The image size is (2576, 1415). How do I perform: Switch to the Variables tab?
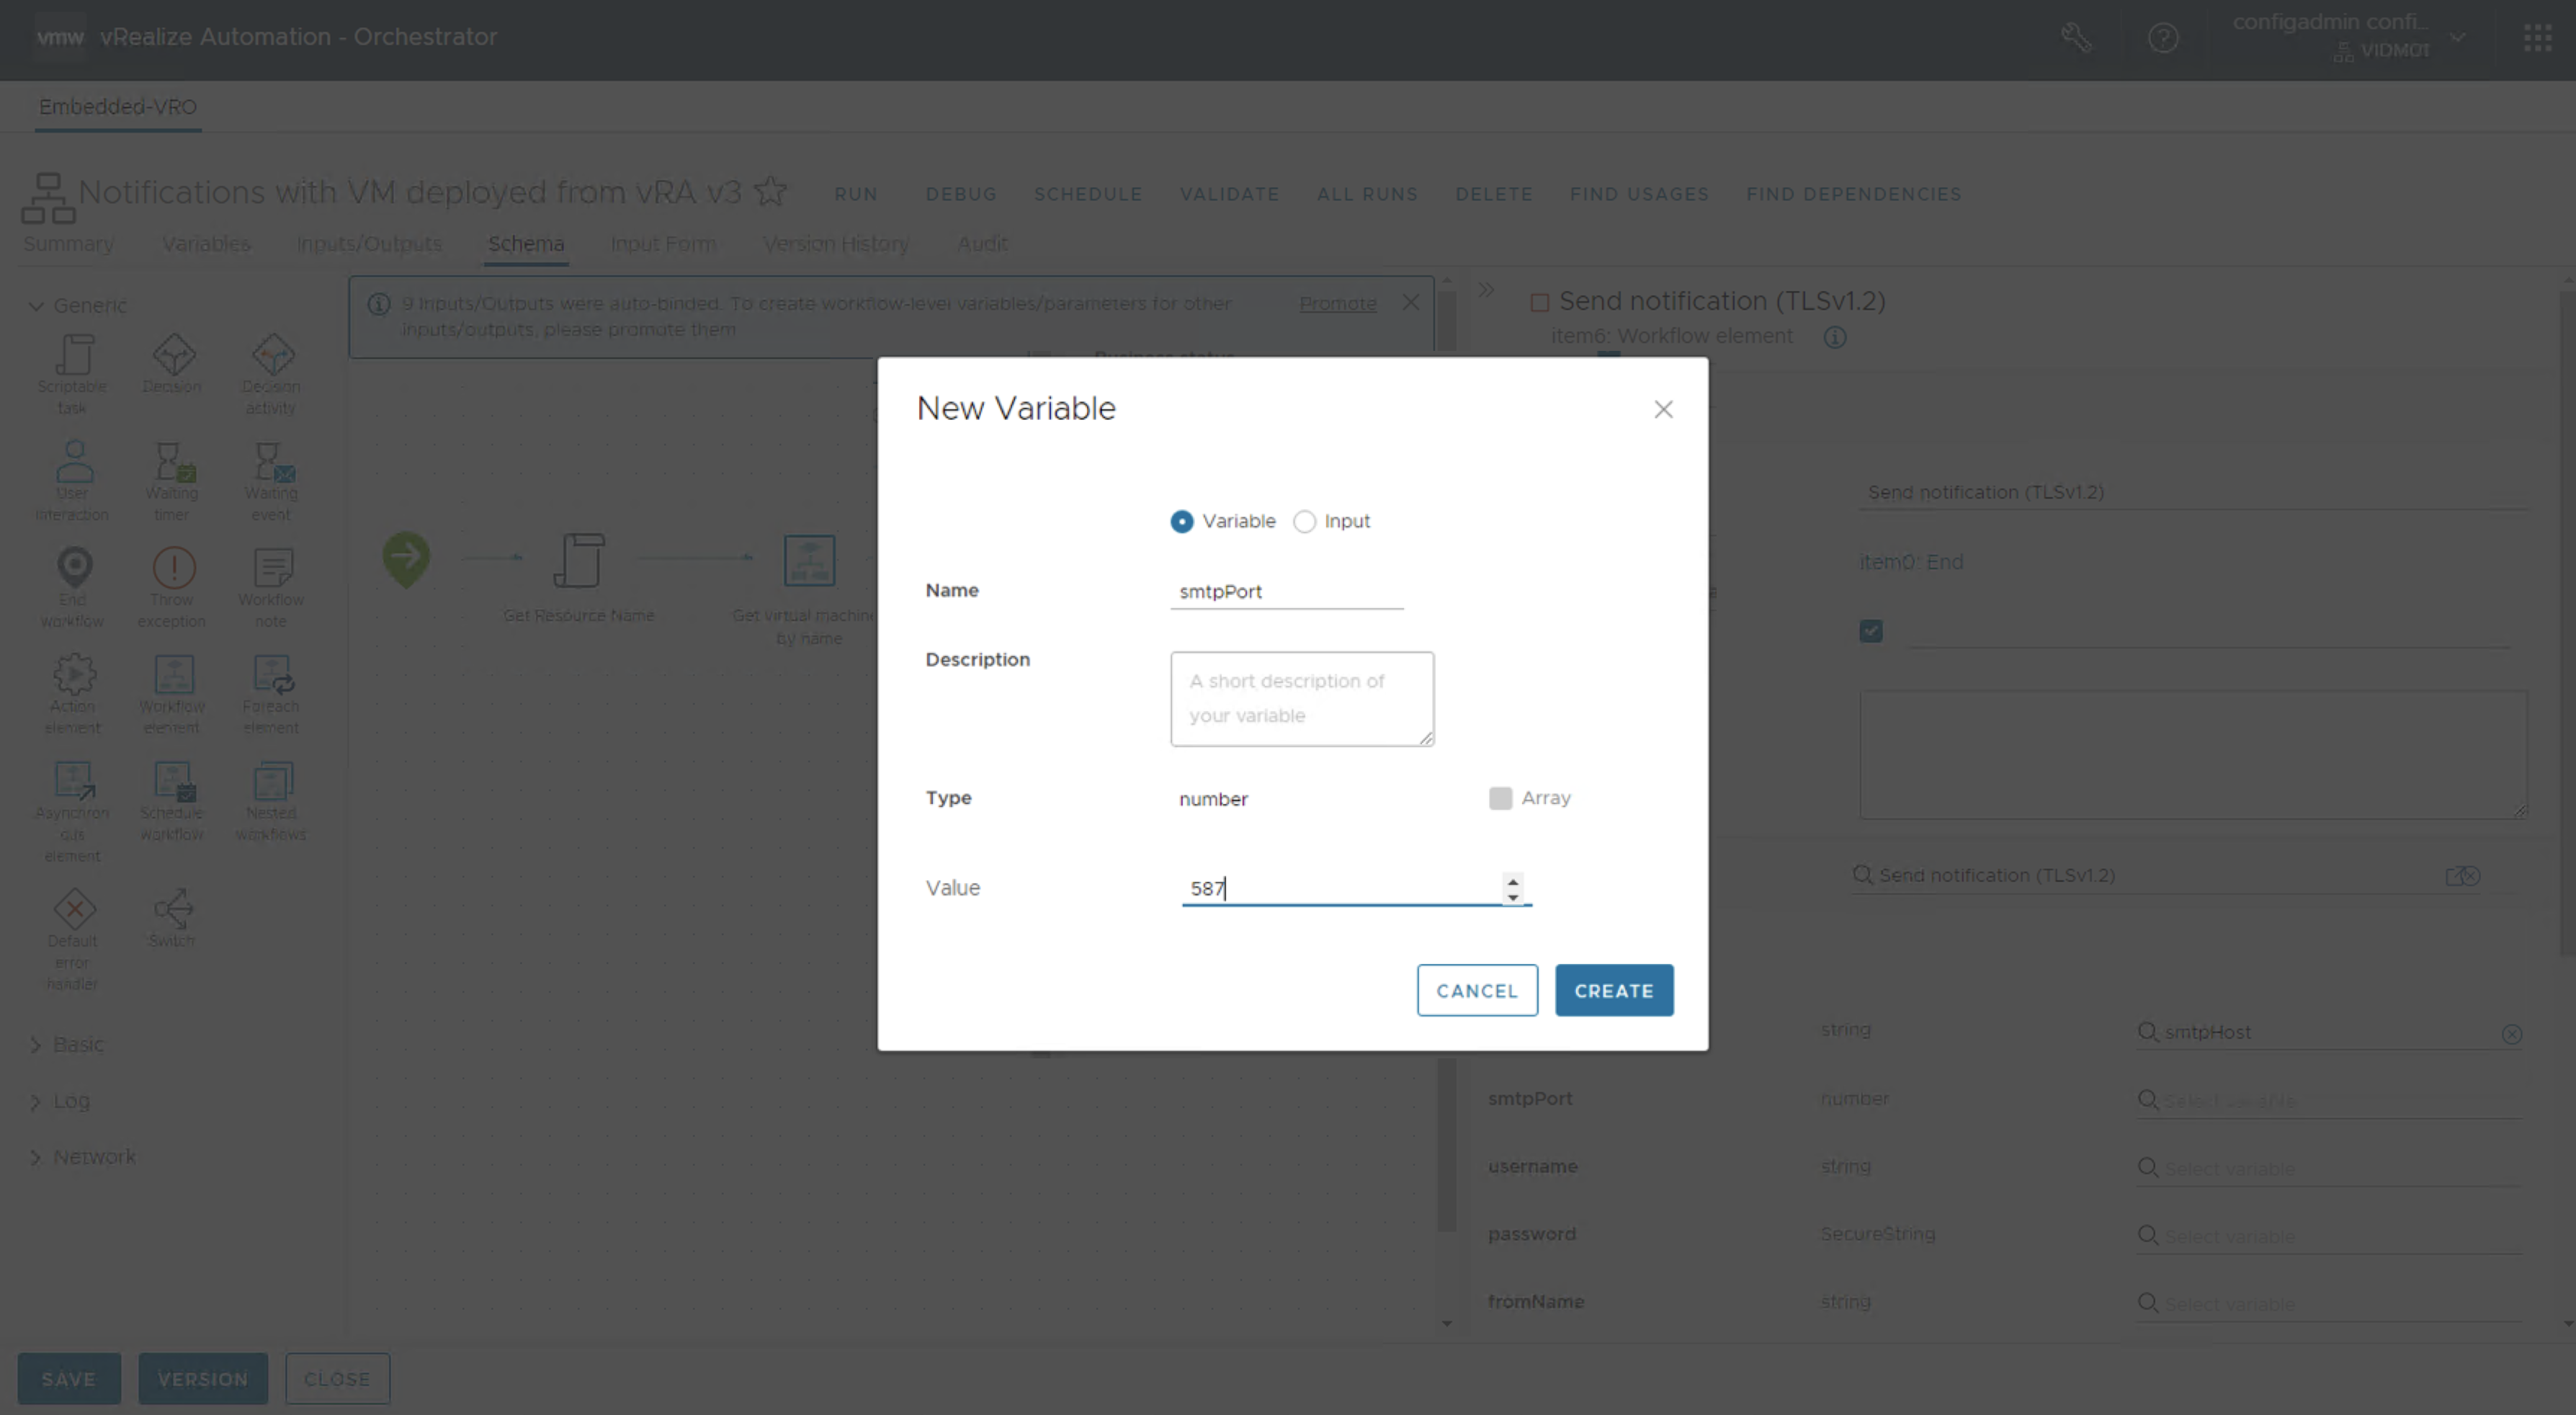click(206, 244)
